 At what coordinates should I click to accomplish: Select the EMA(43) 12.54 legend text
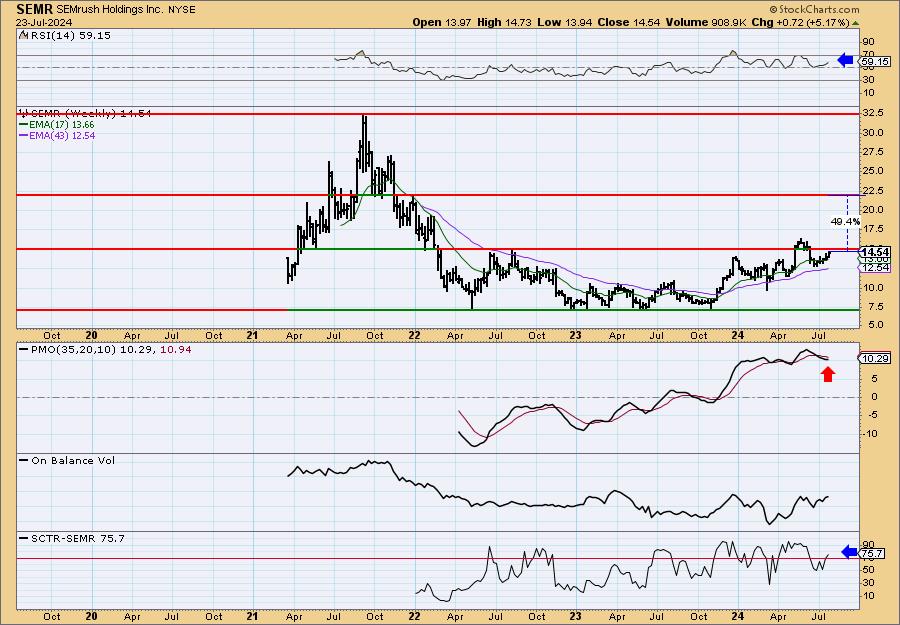coord(62,136)
